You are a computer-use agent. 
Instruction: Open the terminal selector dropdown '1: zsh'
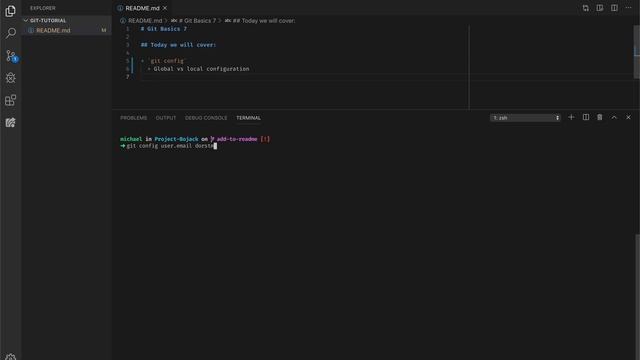pyautogui.click(x=525, y=118)
